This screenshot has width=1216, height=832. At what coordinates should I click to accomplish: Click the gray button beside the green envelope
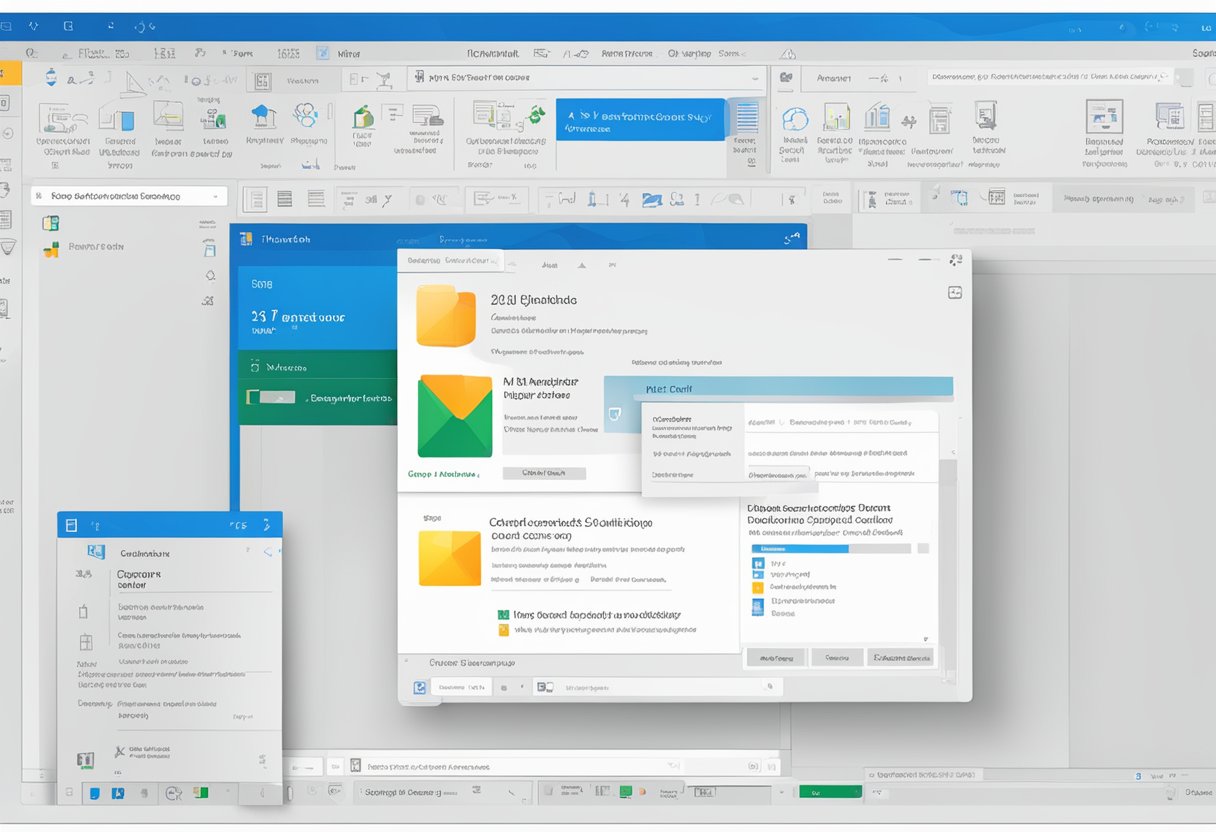pos(544,473)
